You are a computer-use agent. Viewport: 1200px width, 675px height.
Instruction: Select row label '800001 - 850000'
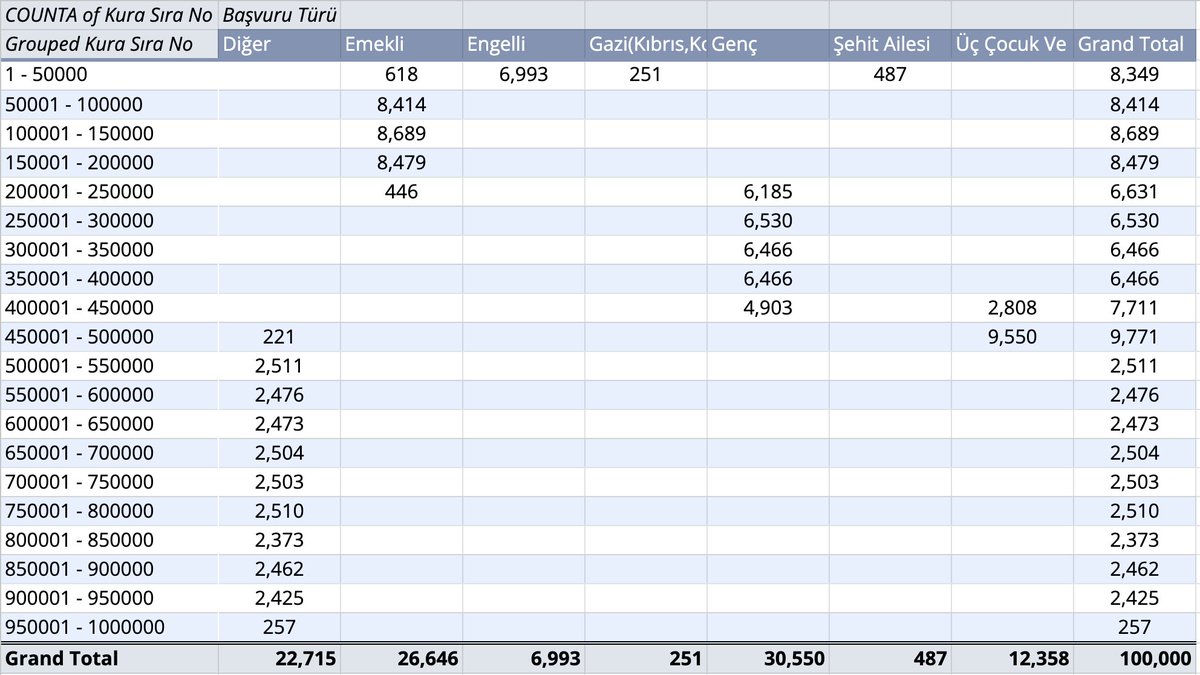[x=109, y=539]
